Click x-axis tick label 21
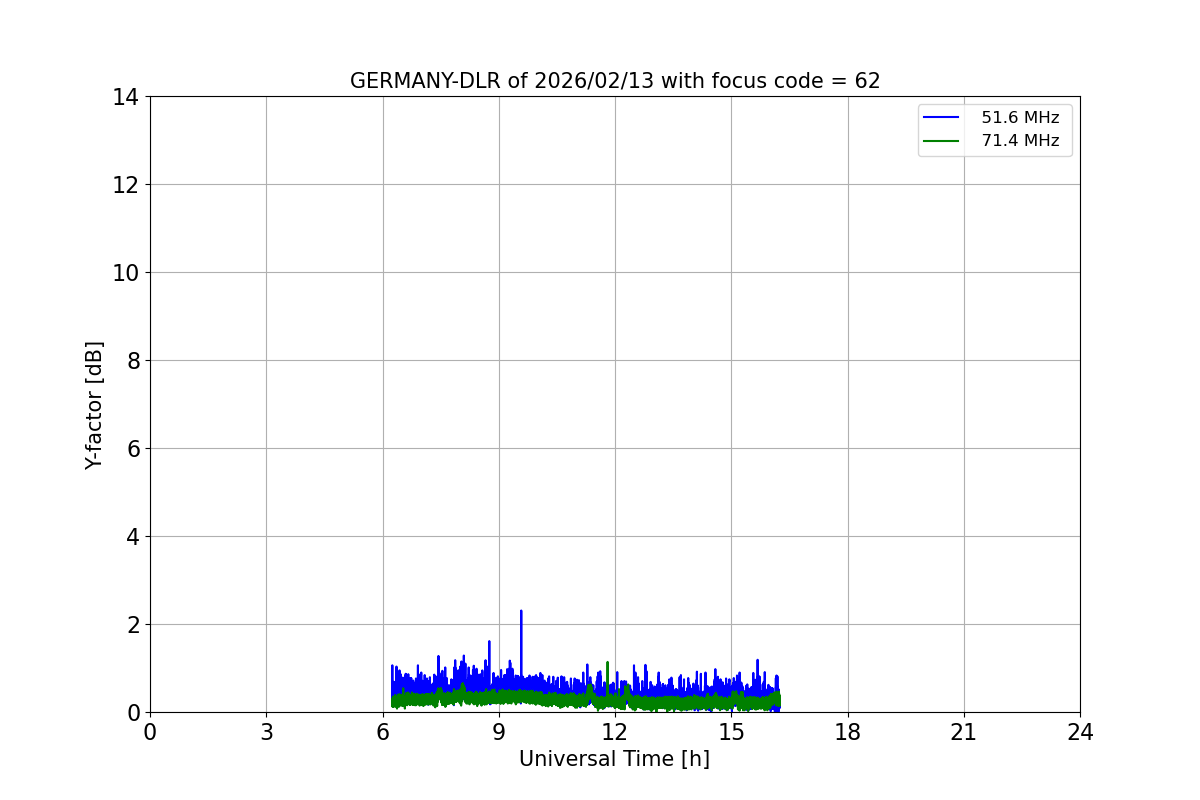 pos(964,732)
